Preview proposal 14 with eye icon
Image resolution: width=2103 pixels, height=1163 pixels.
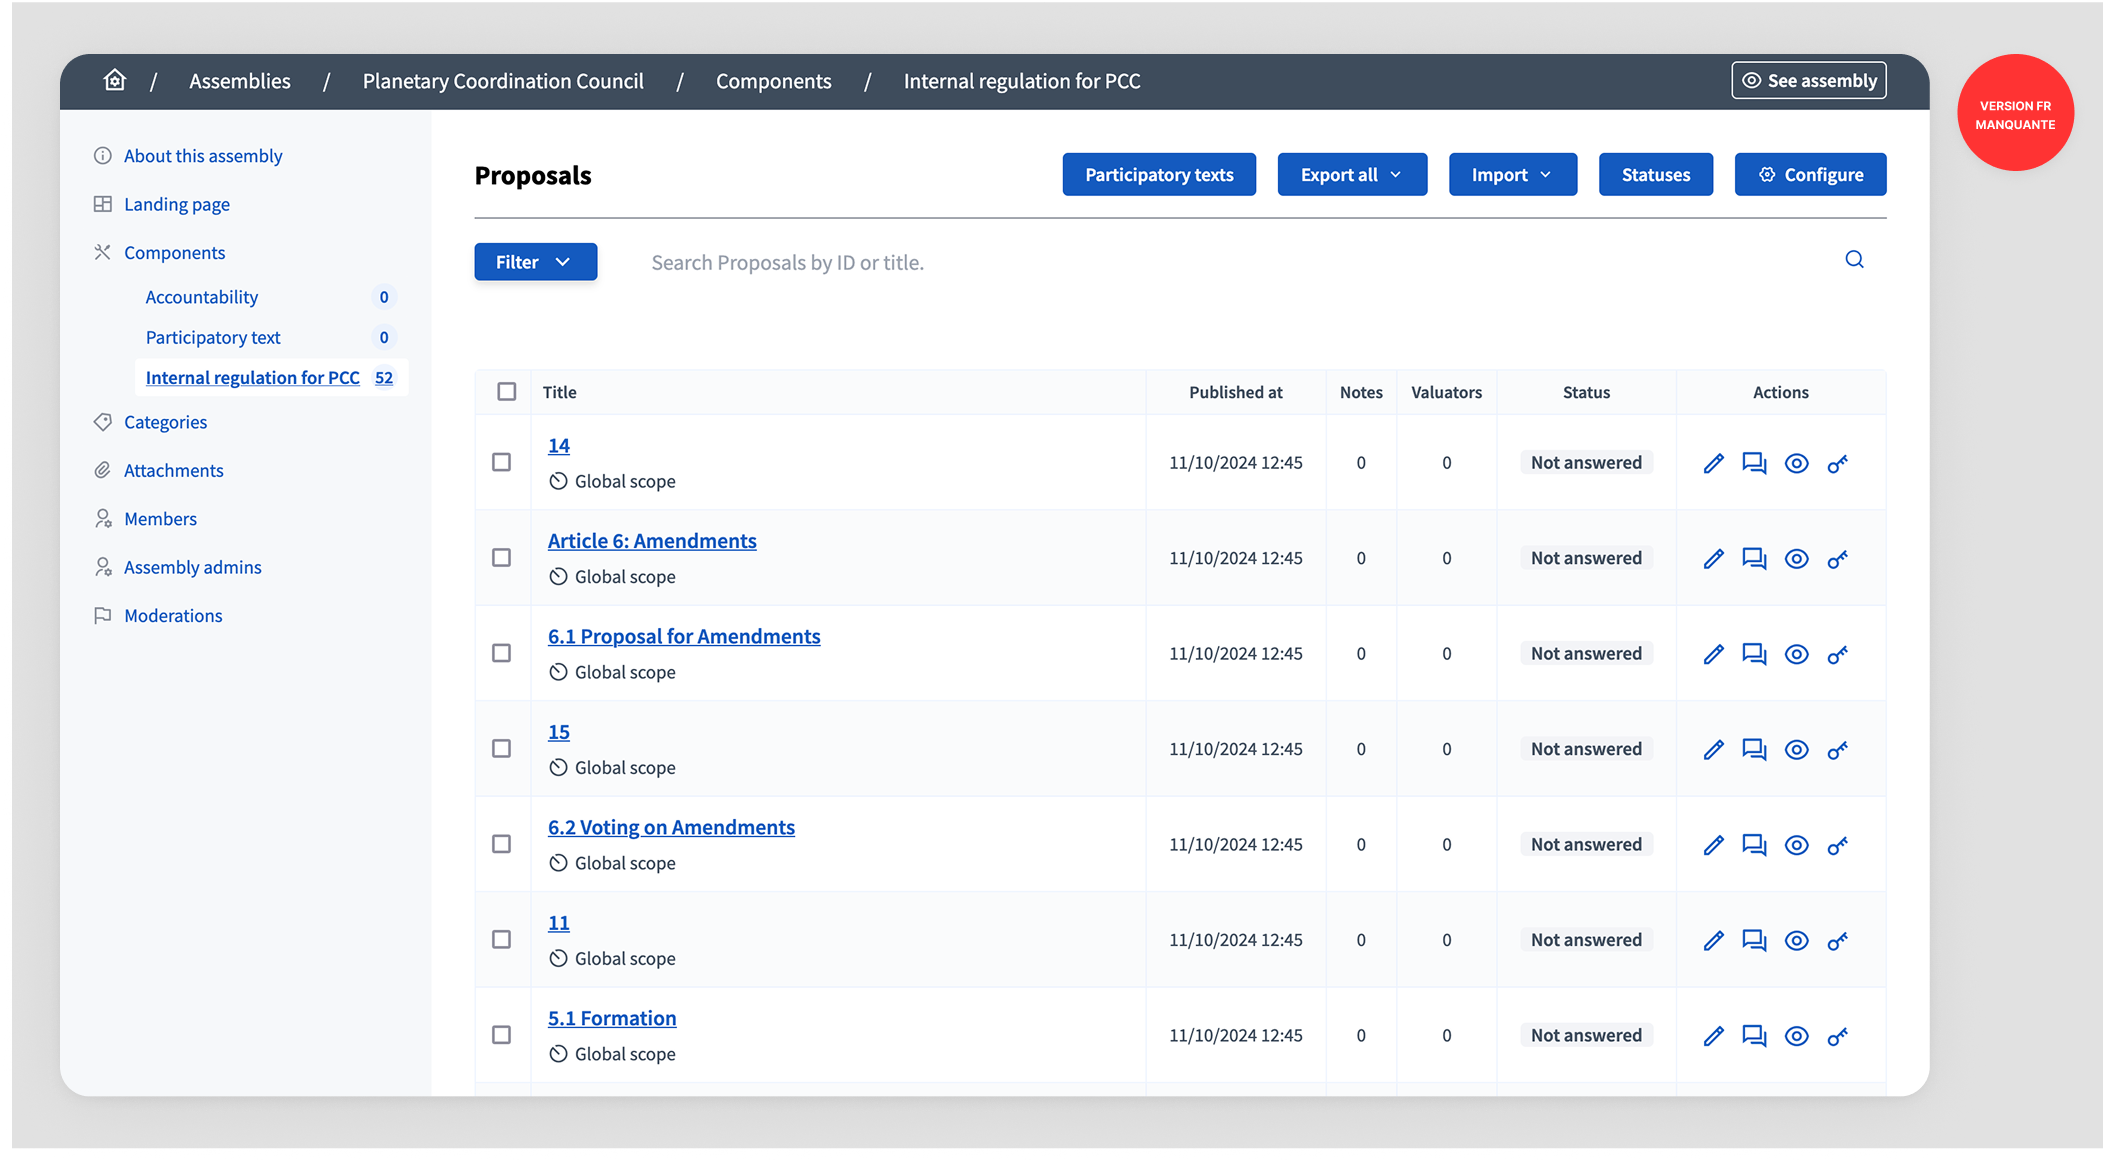tap(1796, 463)
